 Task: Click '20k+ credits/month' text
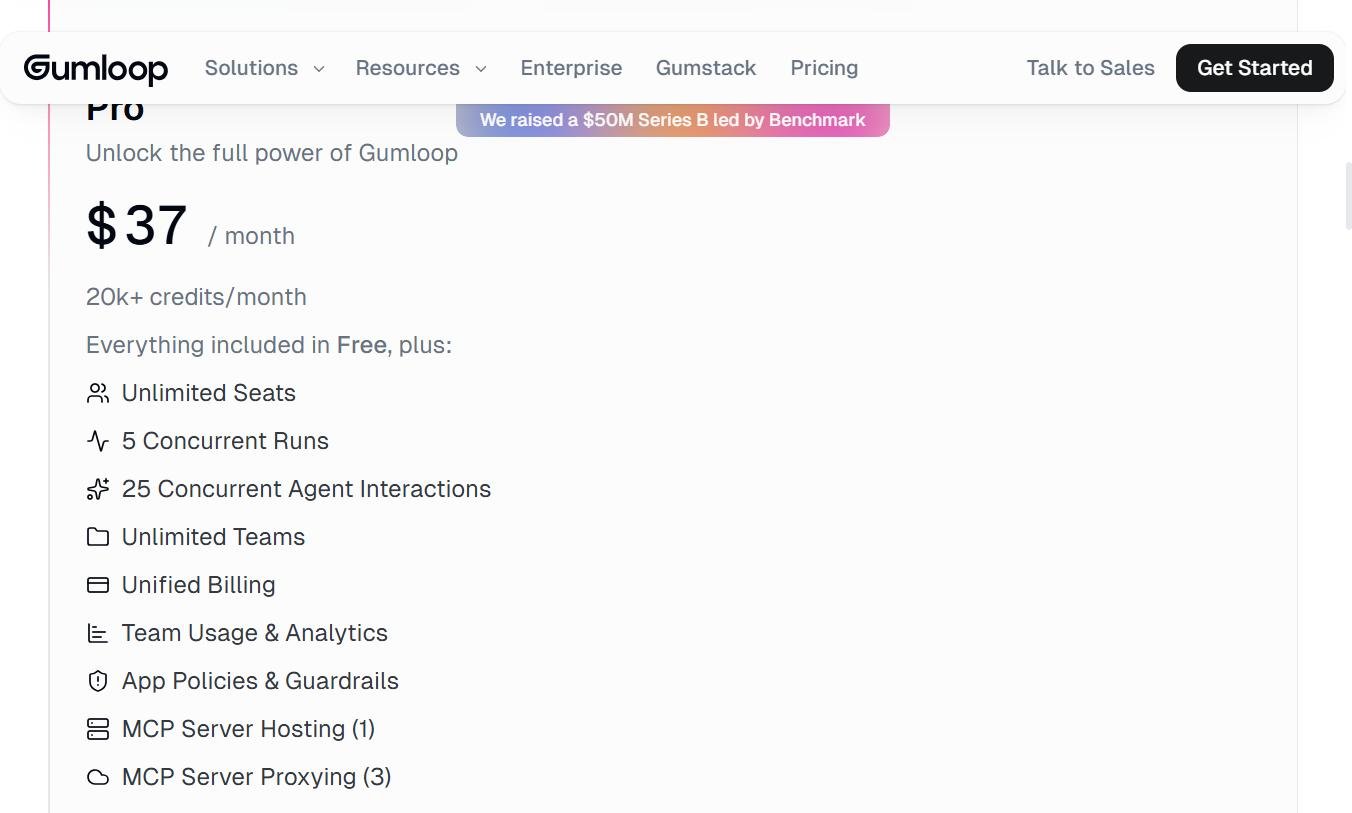[x=196, y=297]
